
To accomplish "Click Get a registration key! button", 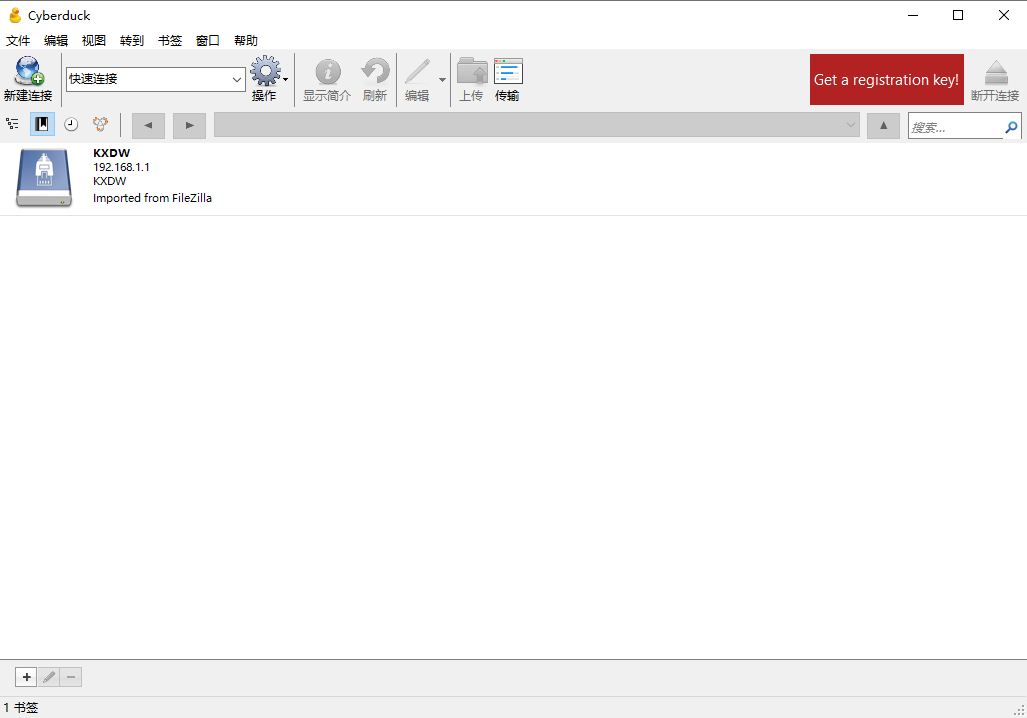I will point(887,79).
